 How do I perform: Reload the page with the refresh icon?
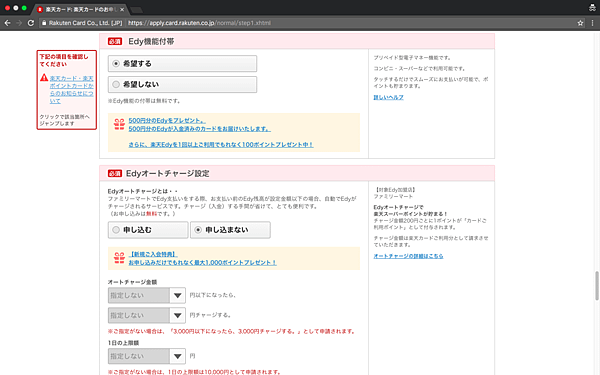click(x=31, y=23)
